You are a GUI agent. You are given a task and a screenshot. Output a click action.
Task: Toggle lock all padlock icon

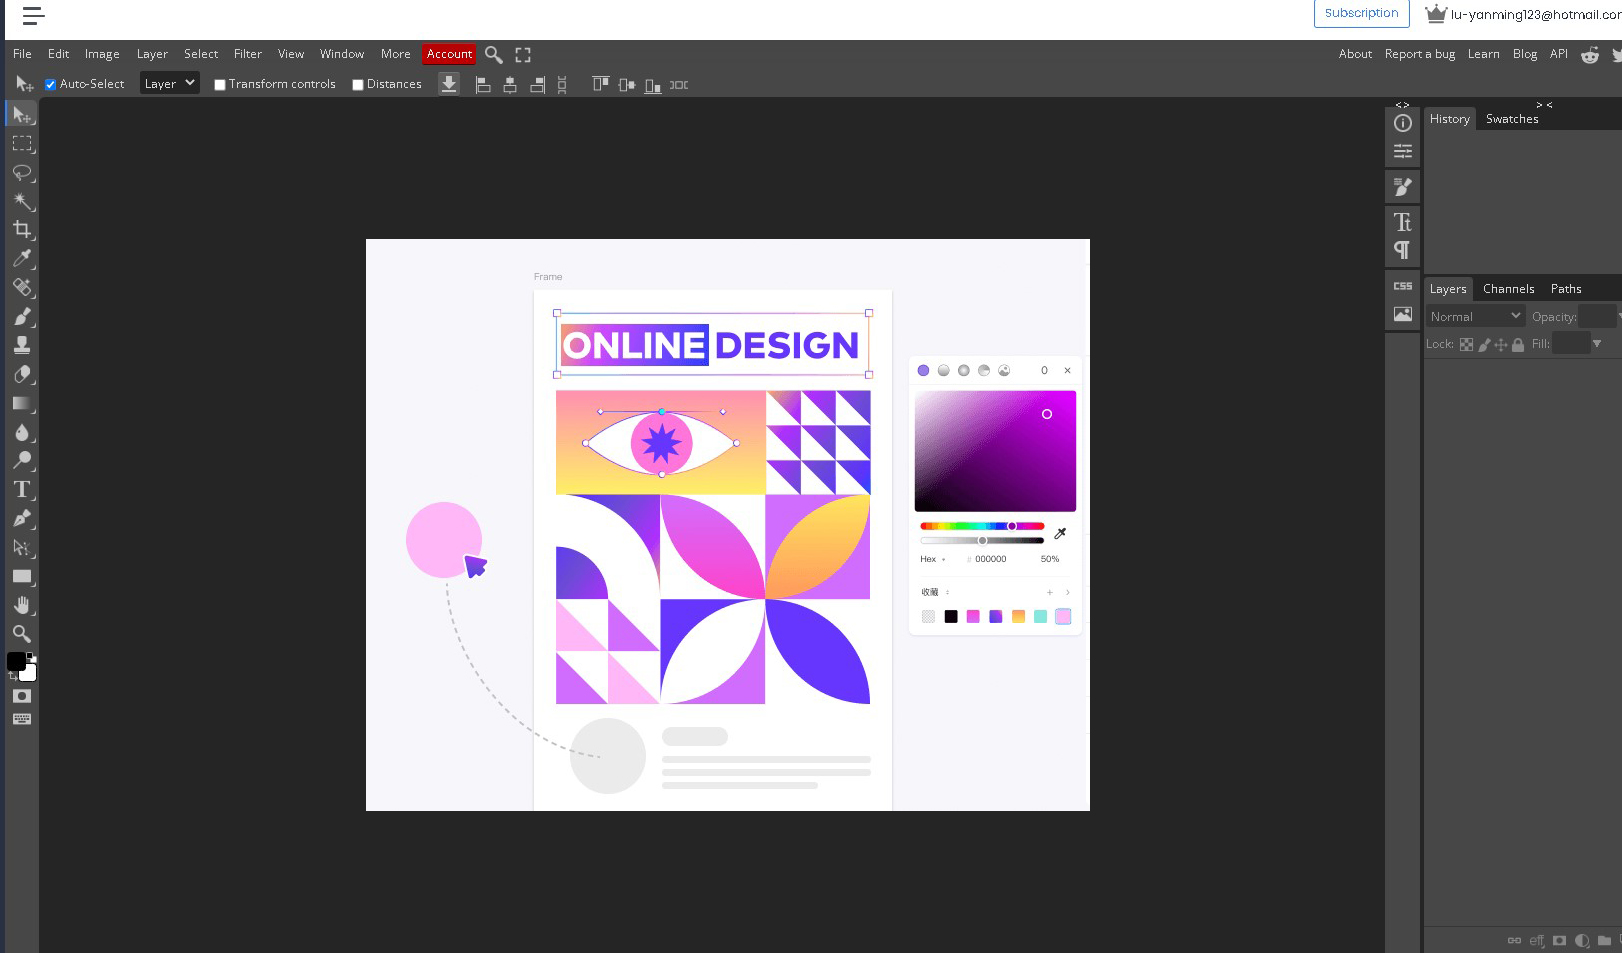tap(1518, 344)
